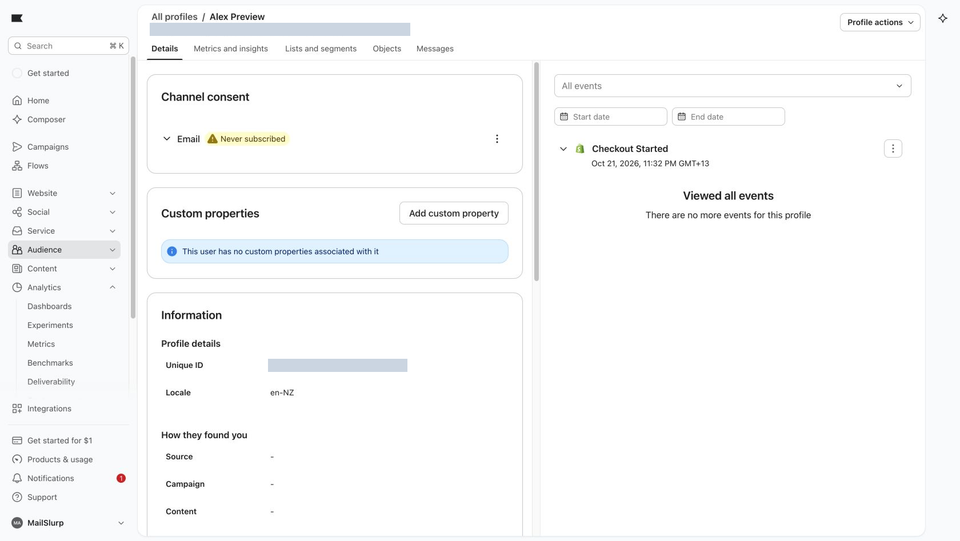Screen dimensions: 960x541
Task: Click the details panel vertical scrollbar
Action: [536, 171]
